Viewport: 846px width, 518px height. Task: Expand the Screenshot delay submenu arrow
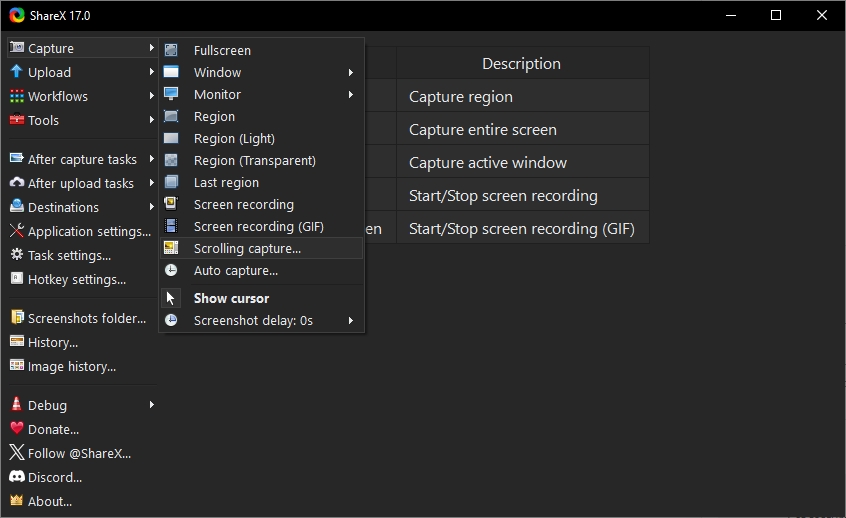(x=351, y=321)
